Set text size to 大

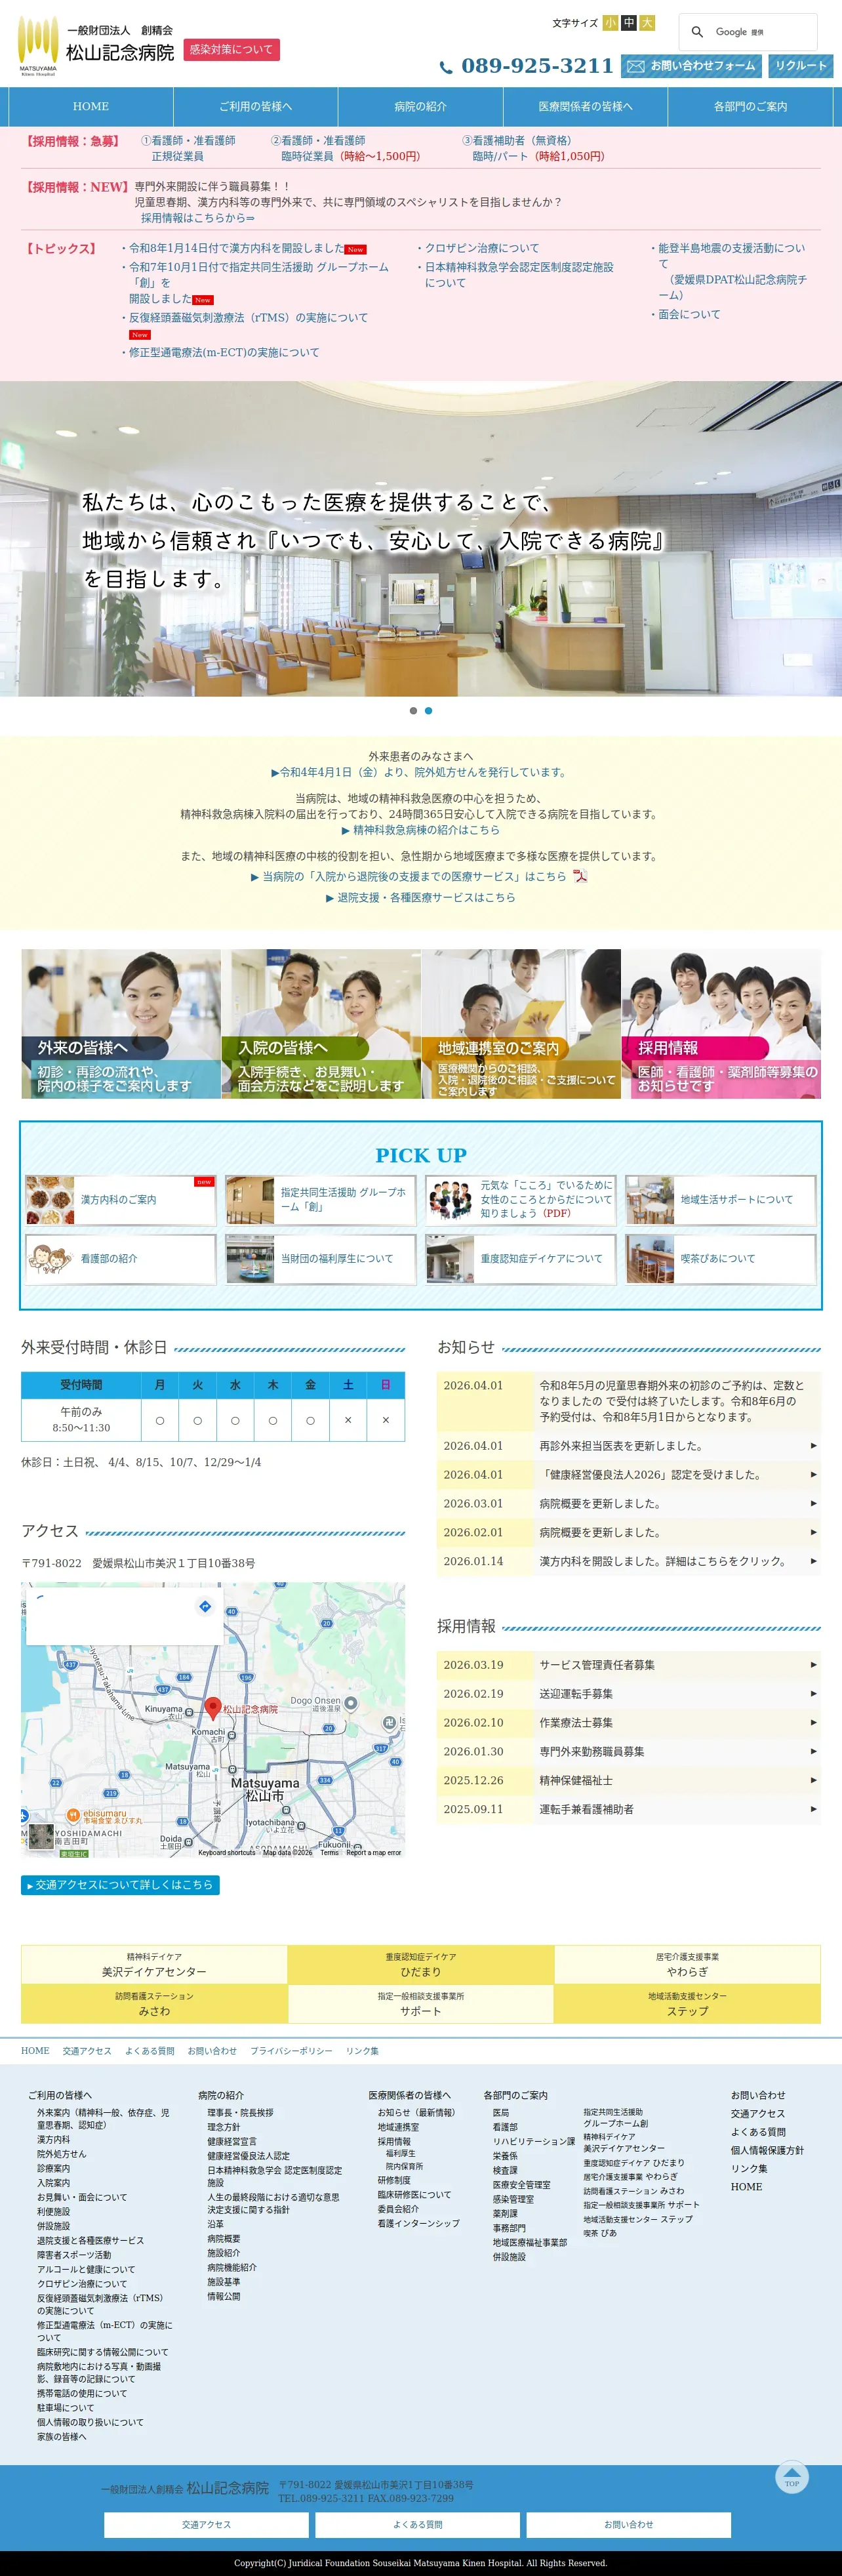point(647,23)
